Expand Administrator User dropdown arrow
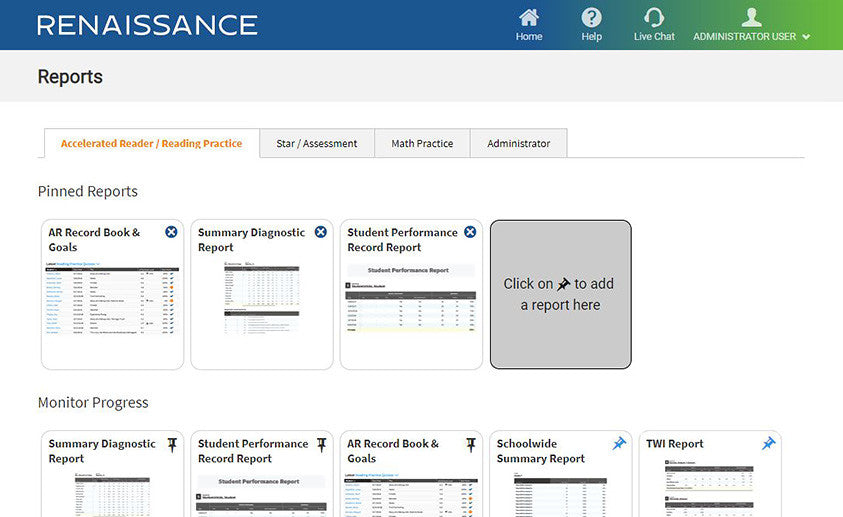Image resolution: width=843 pixels, height=517 pixels. click(x=806, y=37)
